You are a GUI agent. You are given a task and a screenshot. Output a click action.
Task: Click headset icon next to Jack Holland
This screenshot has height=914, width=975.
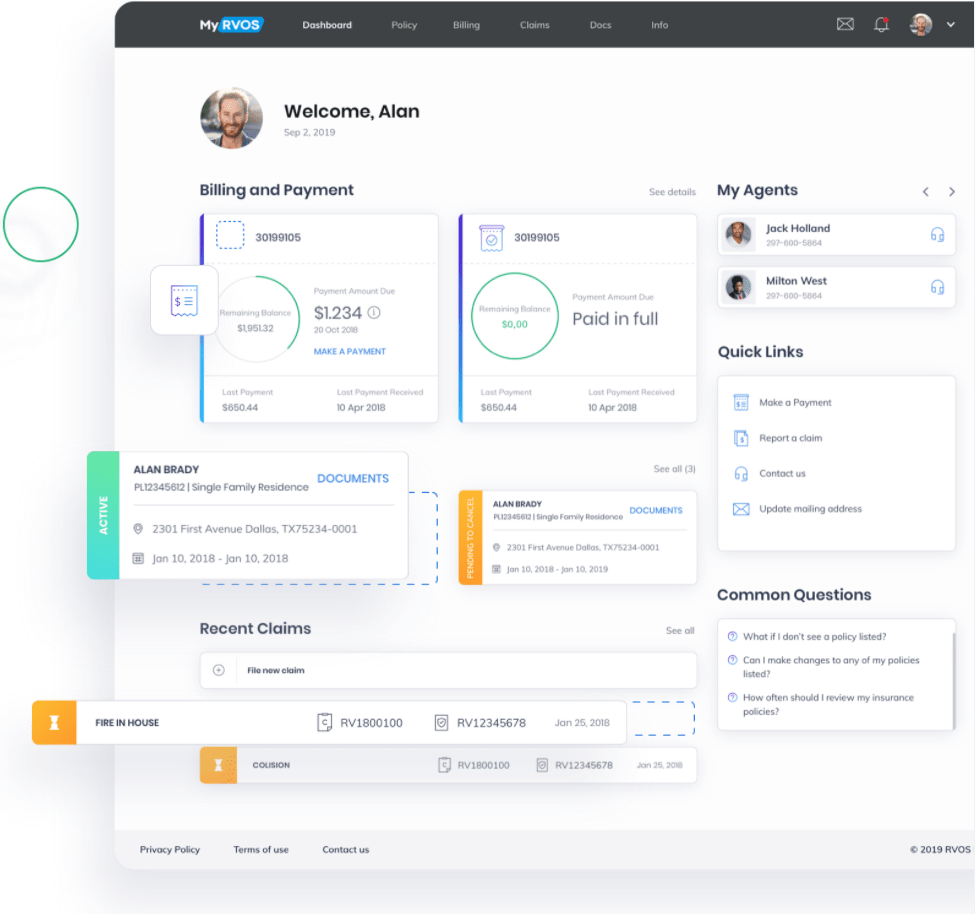[x=937, y=235]
